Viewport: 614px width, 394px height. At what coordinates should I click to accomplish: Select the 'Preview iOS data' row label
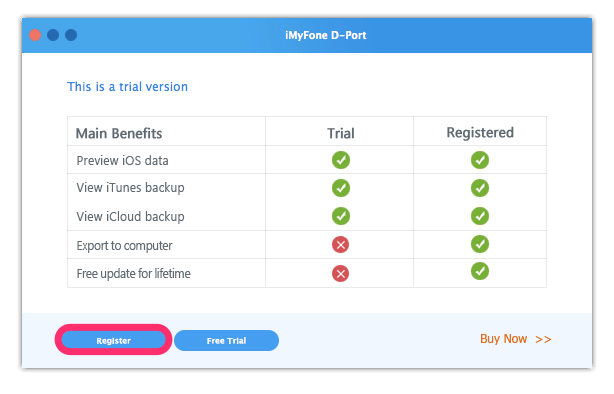click(x=122, y=161)
